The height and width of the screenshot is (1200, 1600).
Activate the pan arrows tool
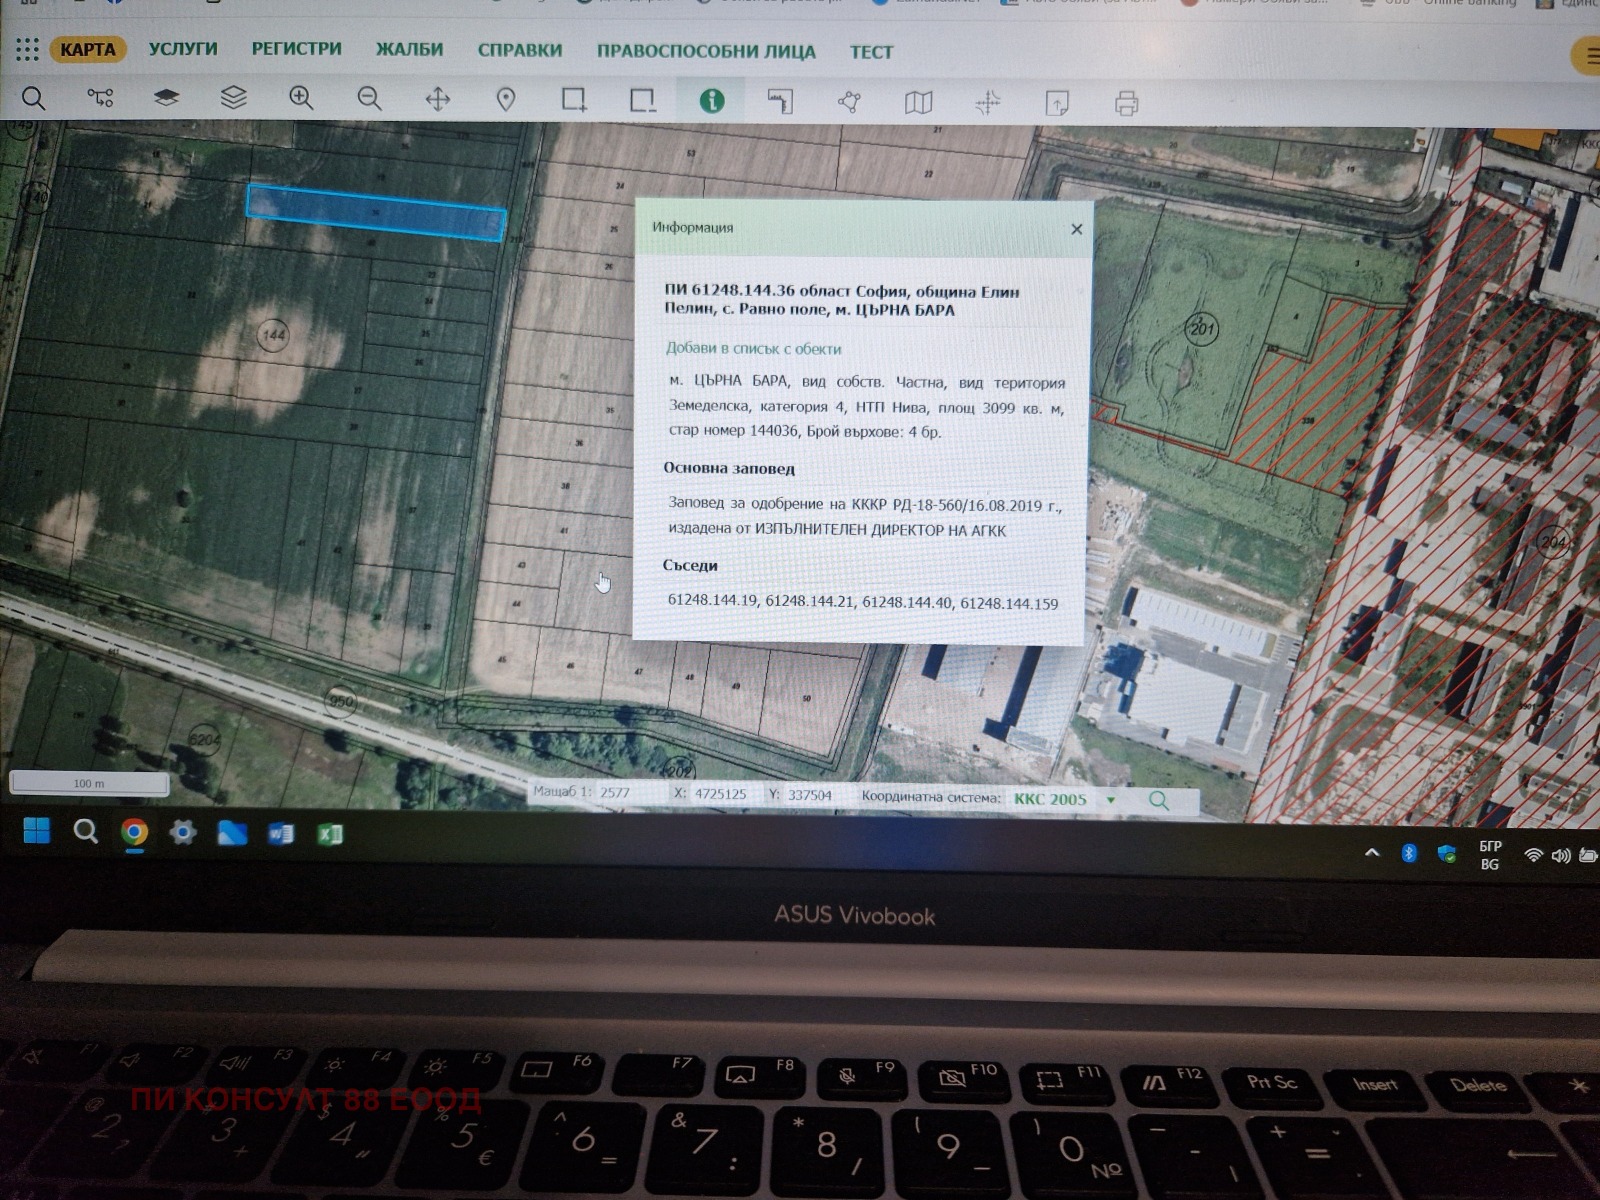438,99
